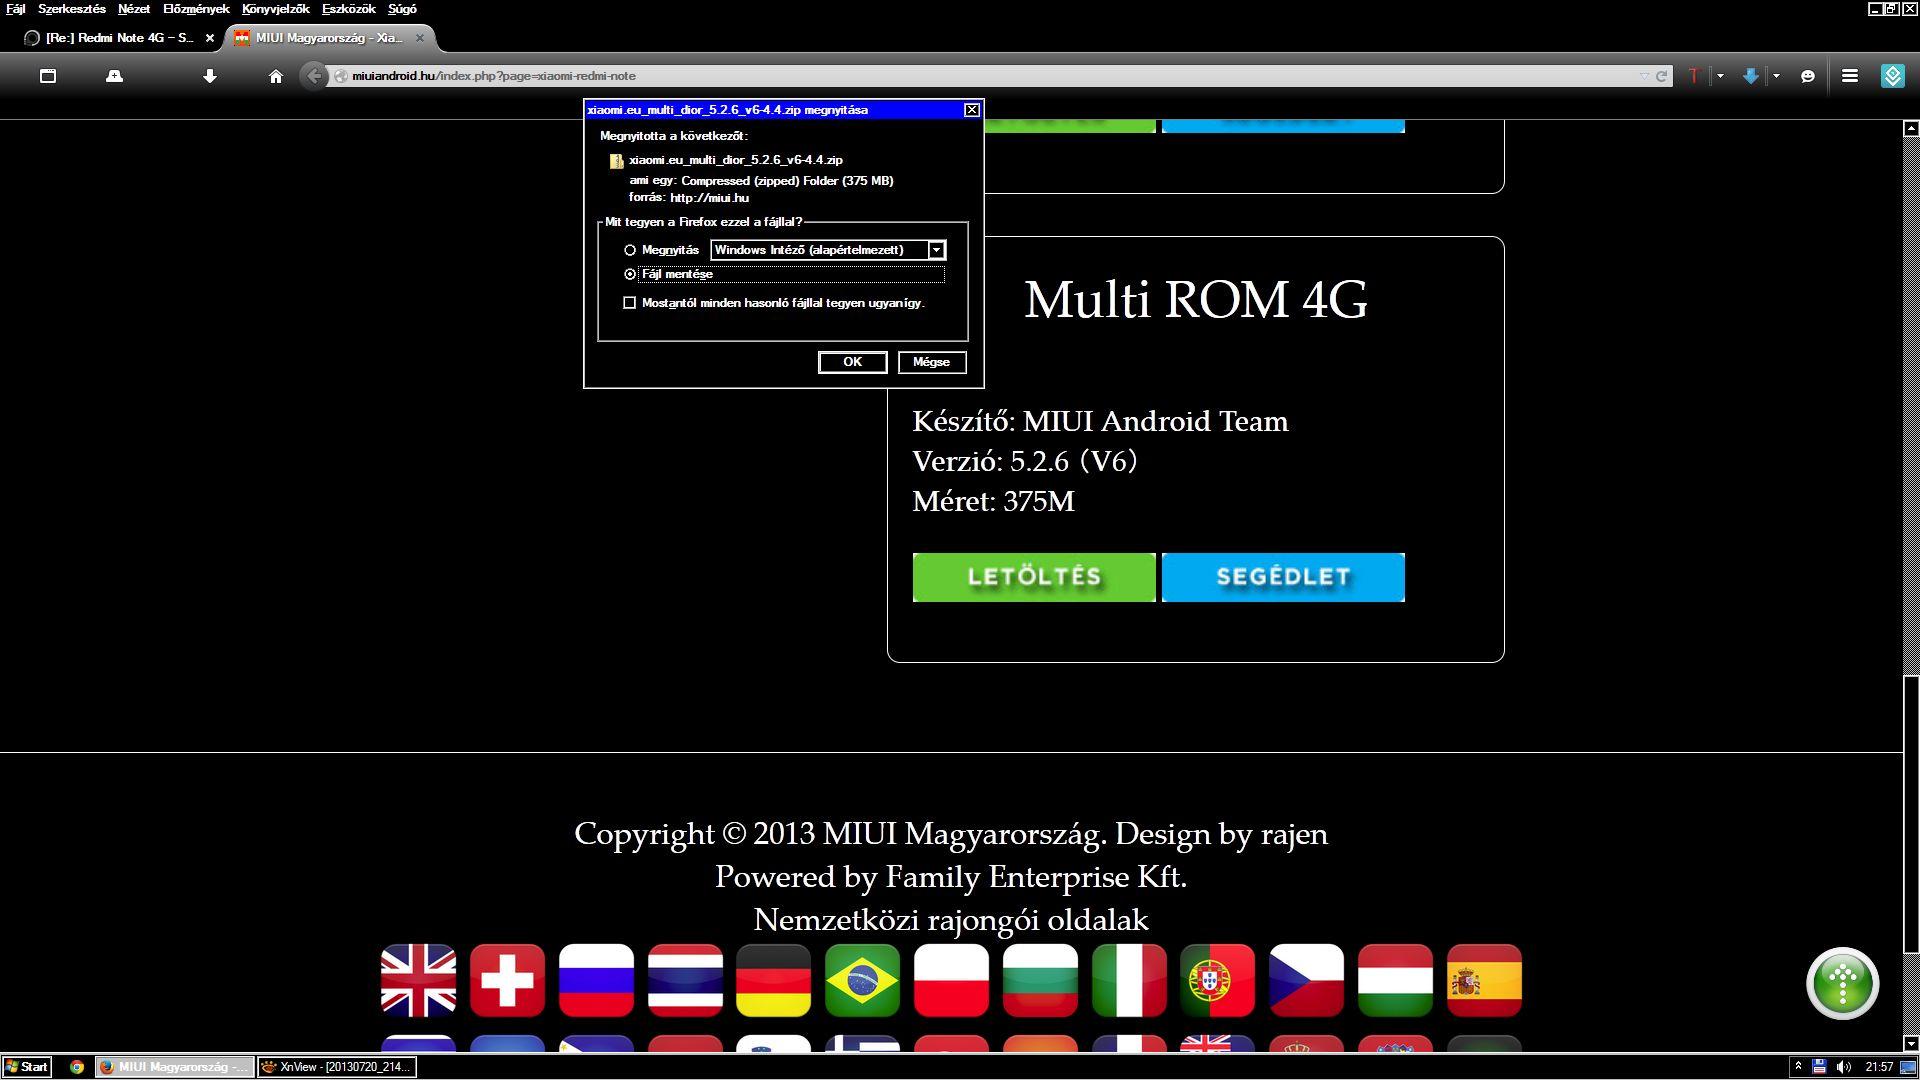Click the Chrome icon in the taskbar

pyautogui.click(x=76, y=1067)
